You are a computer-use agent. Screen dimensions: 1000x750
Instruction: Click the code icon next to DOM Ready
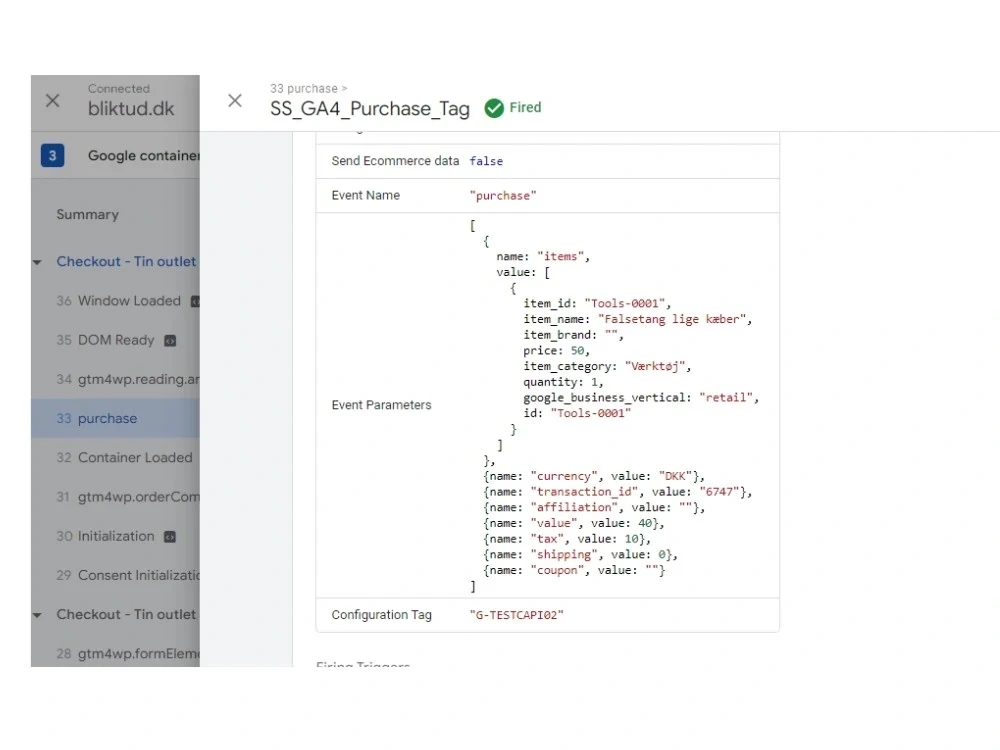click(170, 341)
